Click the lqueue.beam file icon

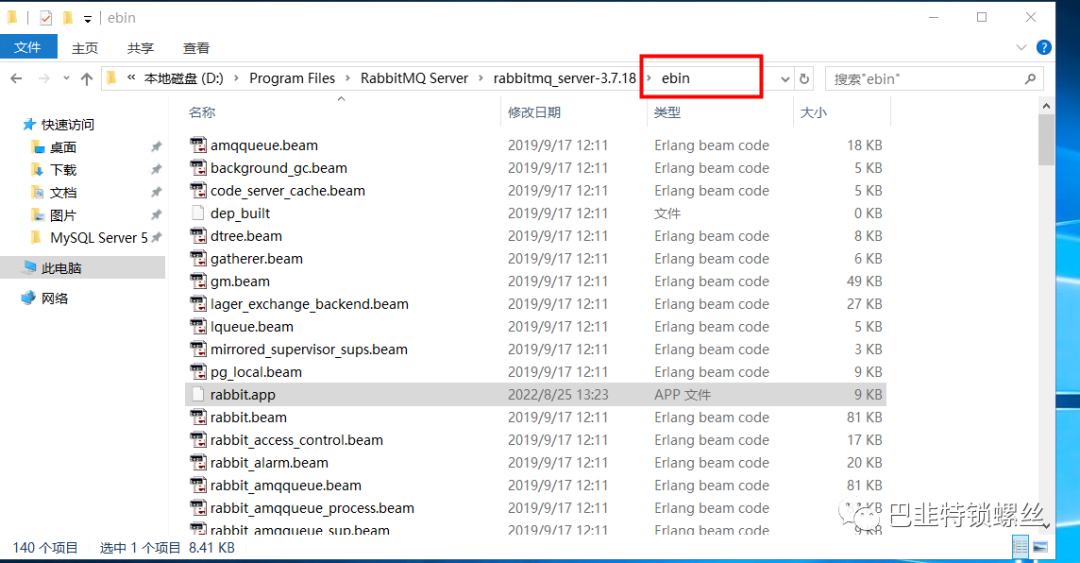[198, 327]
